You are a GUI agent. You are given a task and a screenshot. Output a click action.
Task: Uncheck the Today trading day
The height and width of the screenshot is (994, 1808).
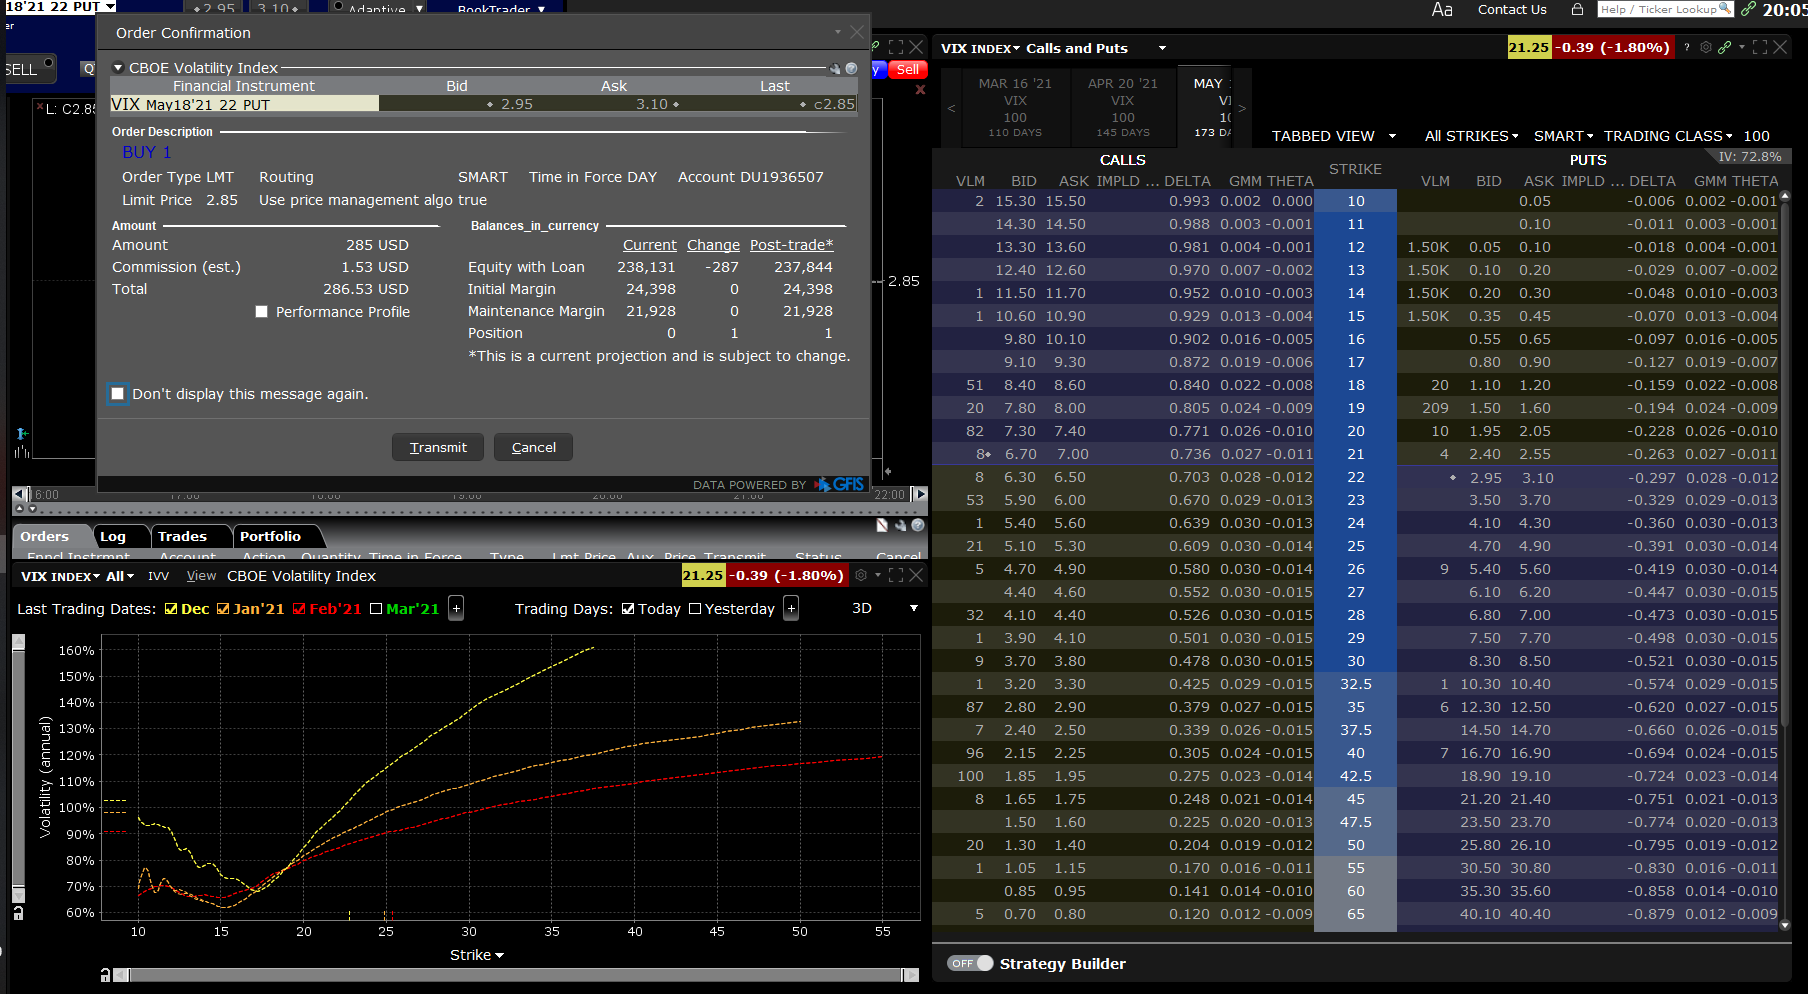[628, 609]
